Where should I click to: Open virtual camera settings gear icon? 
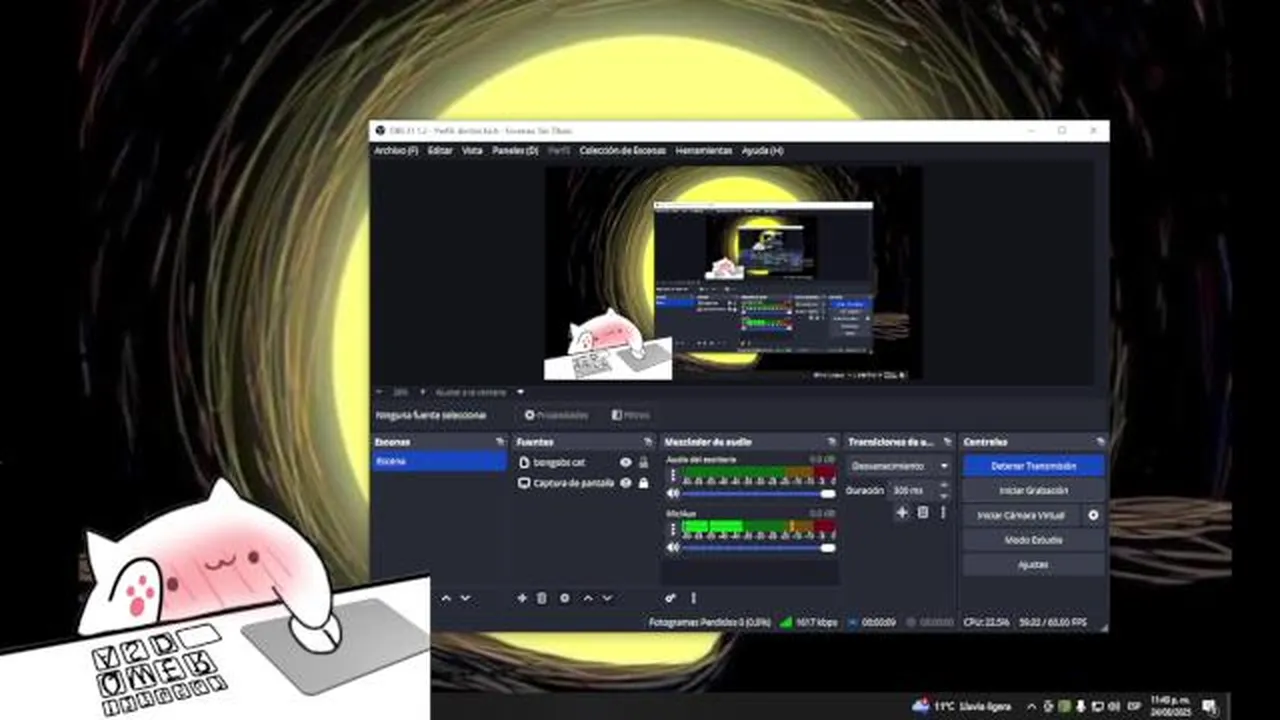[x=1093, y=515]
